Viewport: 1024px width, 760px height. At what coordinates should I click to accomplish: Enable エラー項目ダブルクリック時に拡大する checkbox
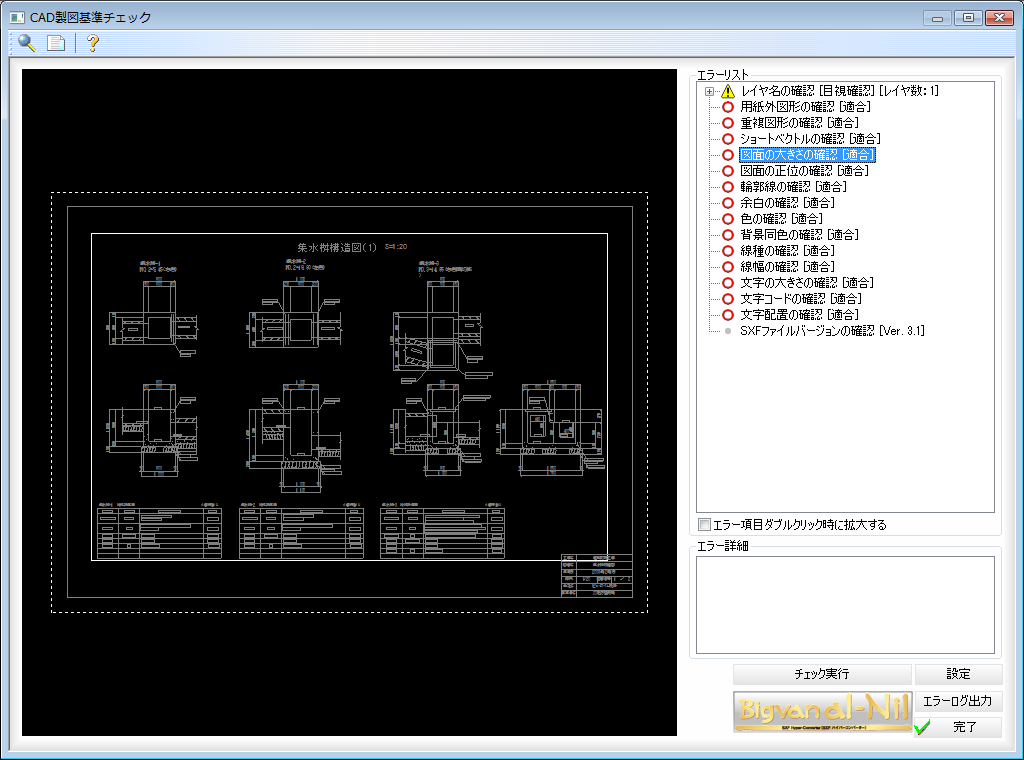pyautogui.click(x=704, y=524)
